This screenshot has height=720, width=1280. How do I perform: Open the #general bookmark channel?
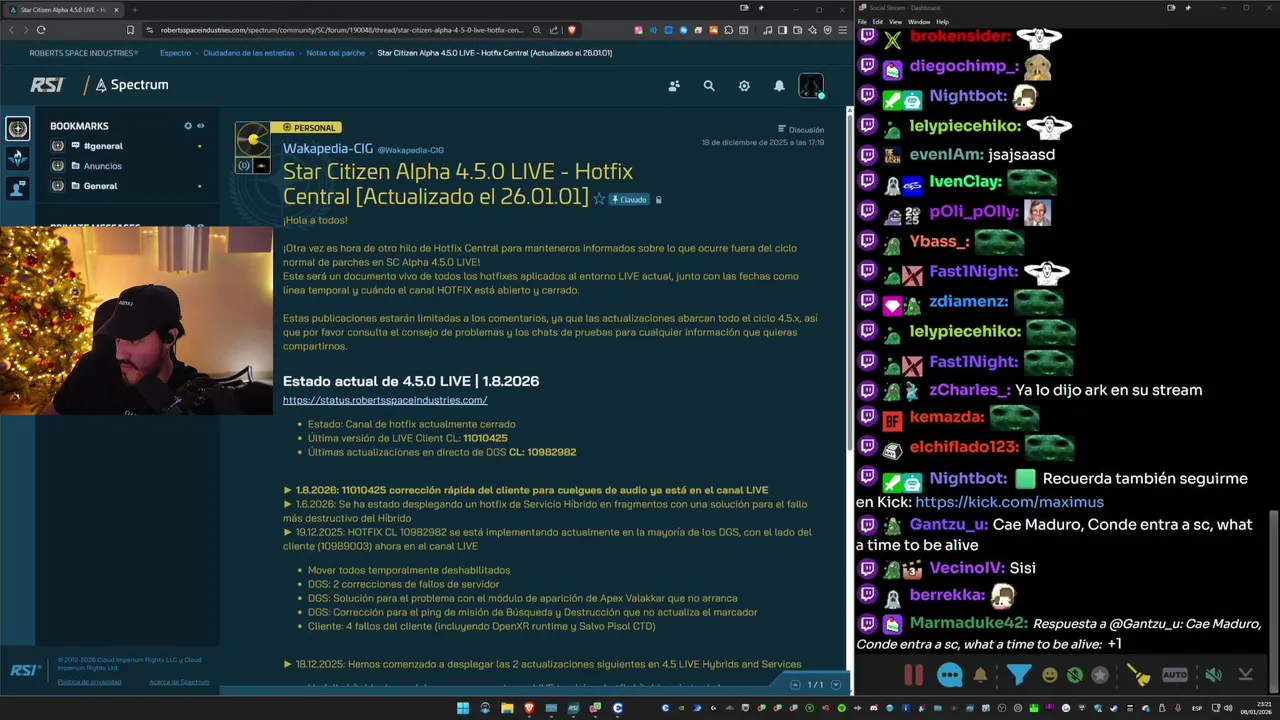click(103, 146)
